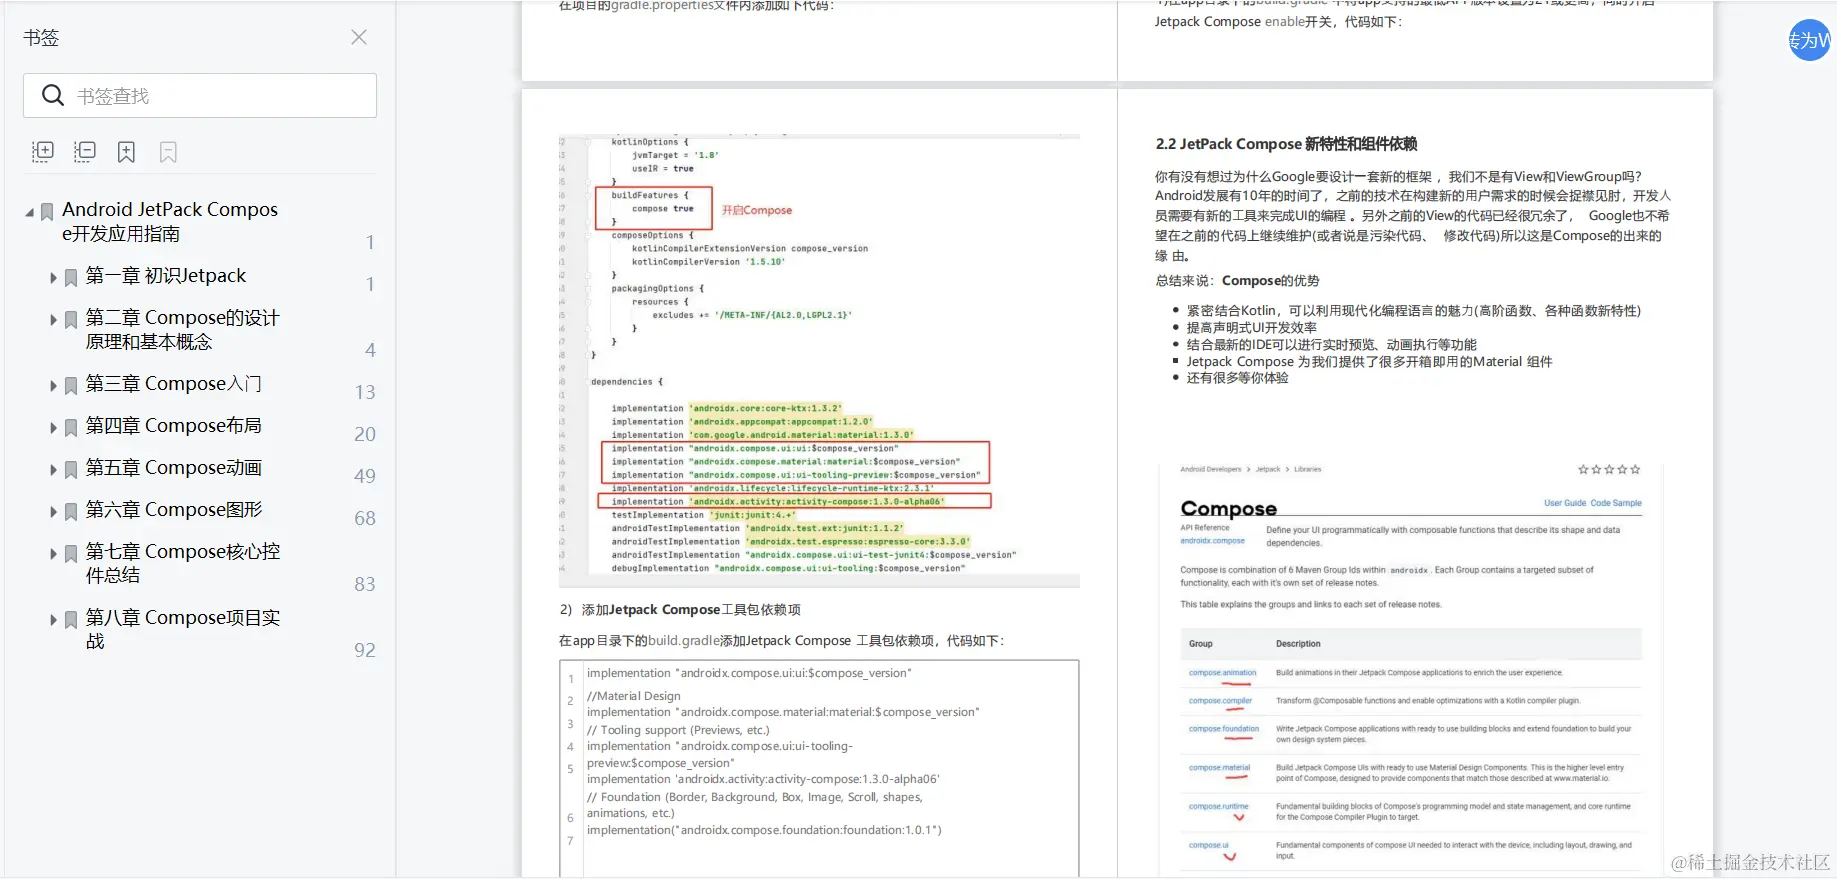Click bookmark icon beside 第六章 Compose图形
The width and height of the screenshot is (1837, 879).
pos(71,511)
